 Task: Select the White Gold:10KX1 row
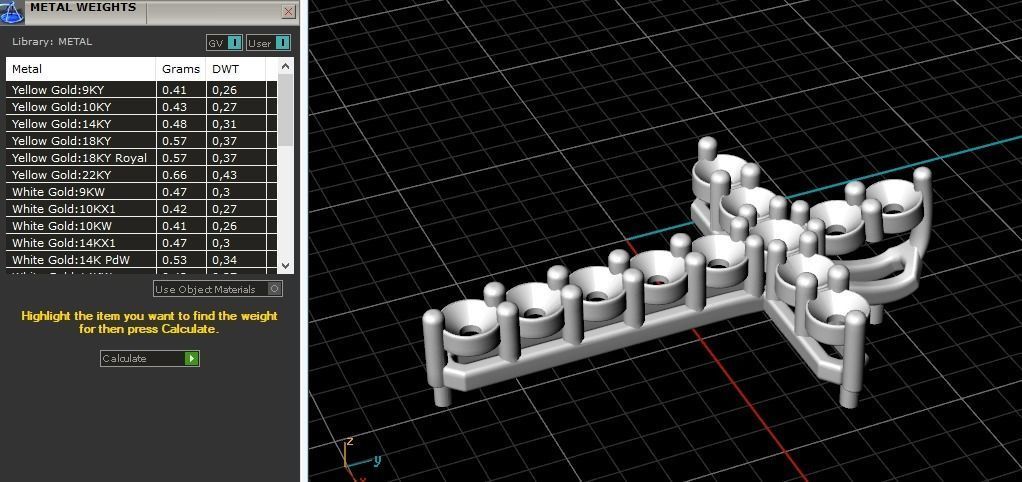(x=141, y=208)
